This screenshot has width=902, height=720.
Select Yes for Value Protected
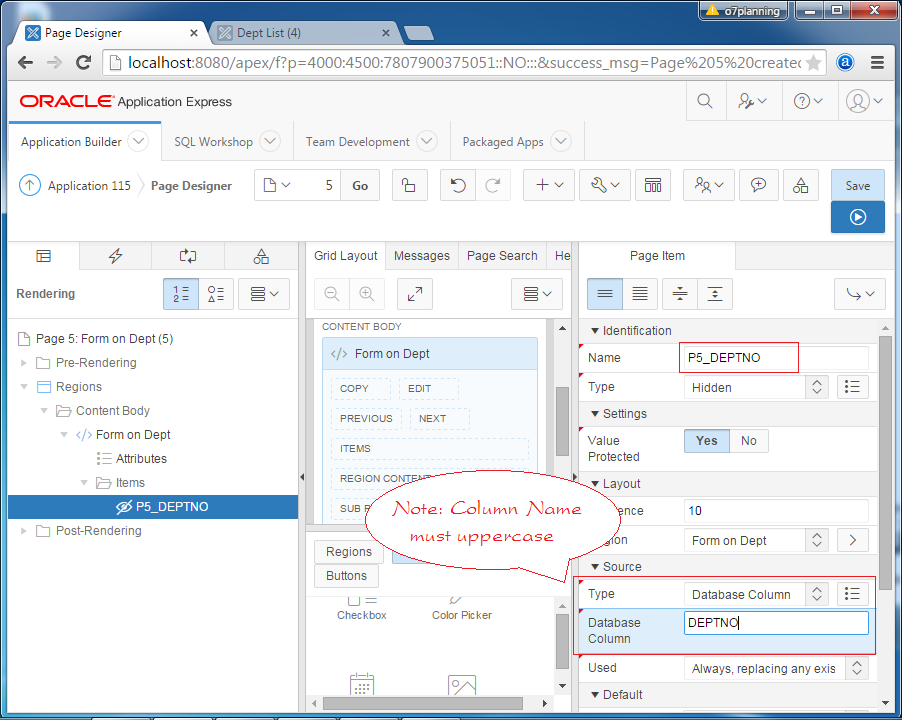click(707, 441)
